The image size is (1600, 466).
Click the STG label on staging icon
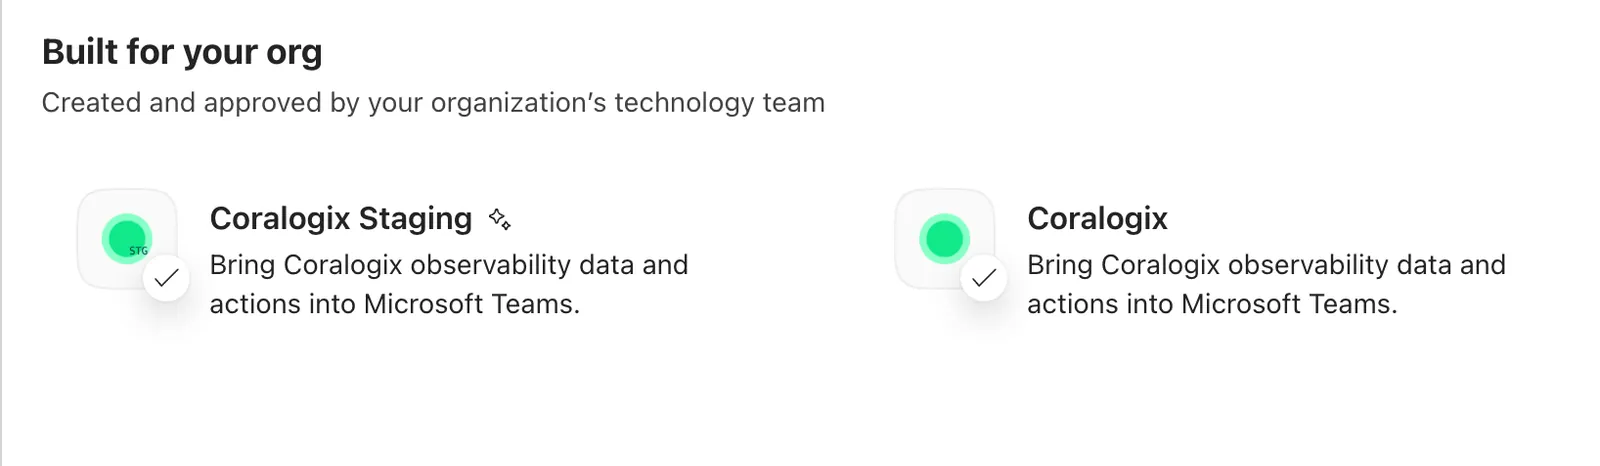pyautogui.click(x=138, y=251)
